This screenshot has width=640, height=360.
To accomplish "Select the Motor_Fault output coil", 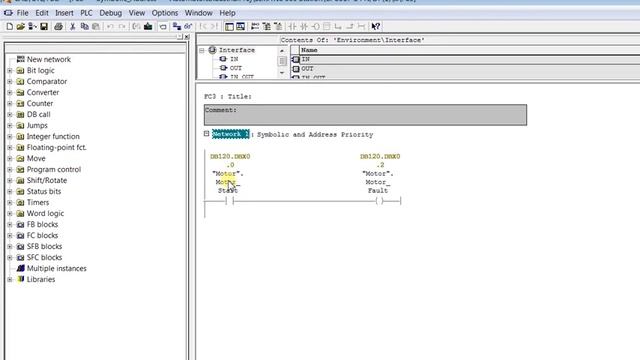I will [380, 200].
